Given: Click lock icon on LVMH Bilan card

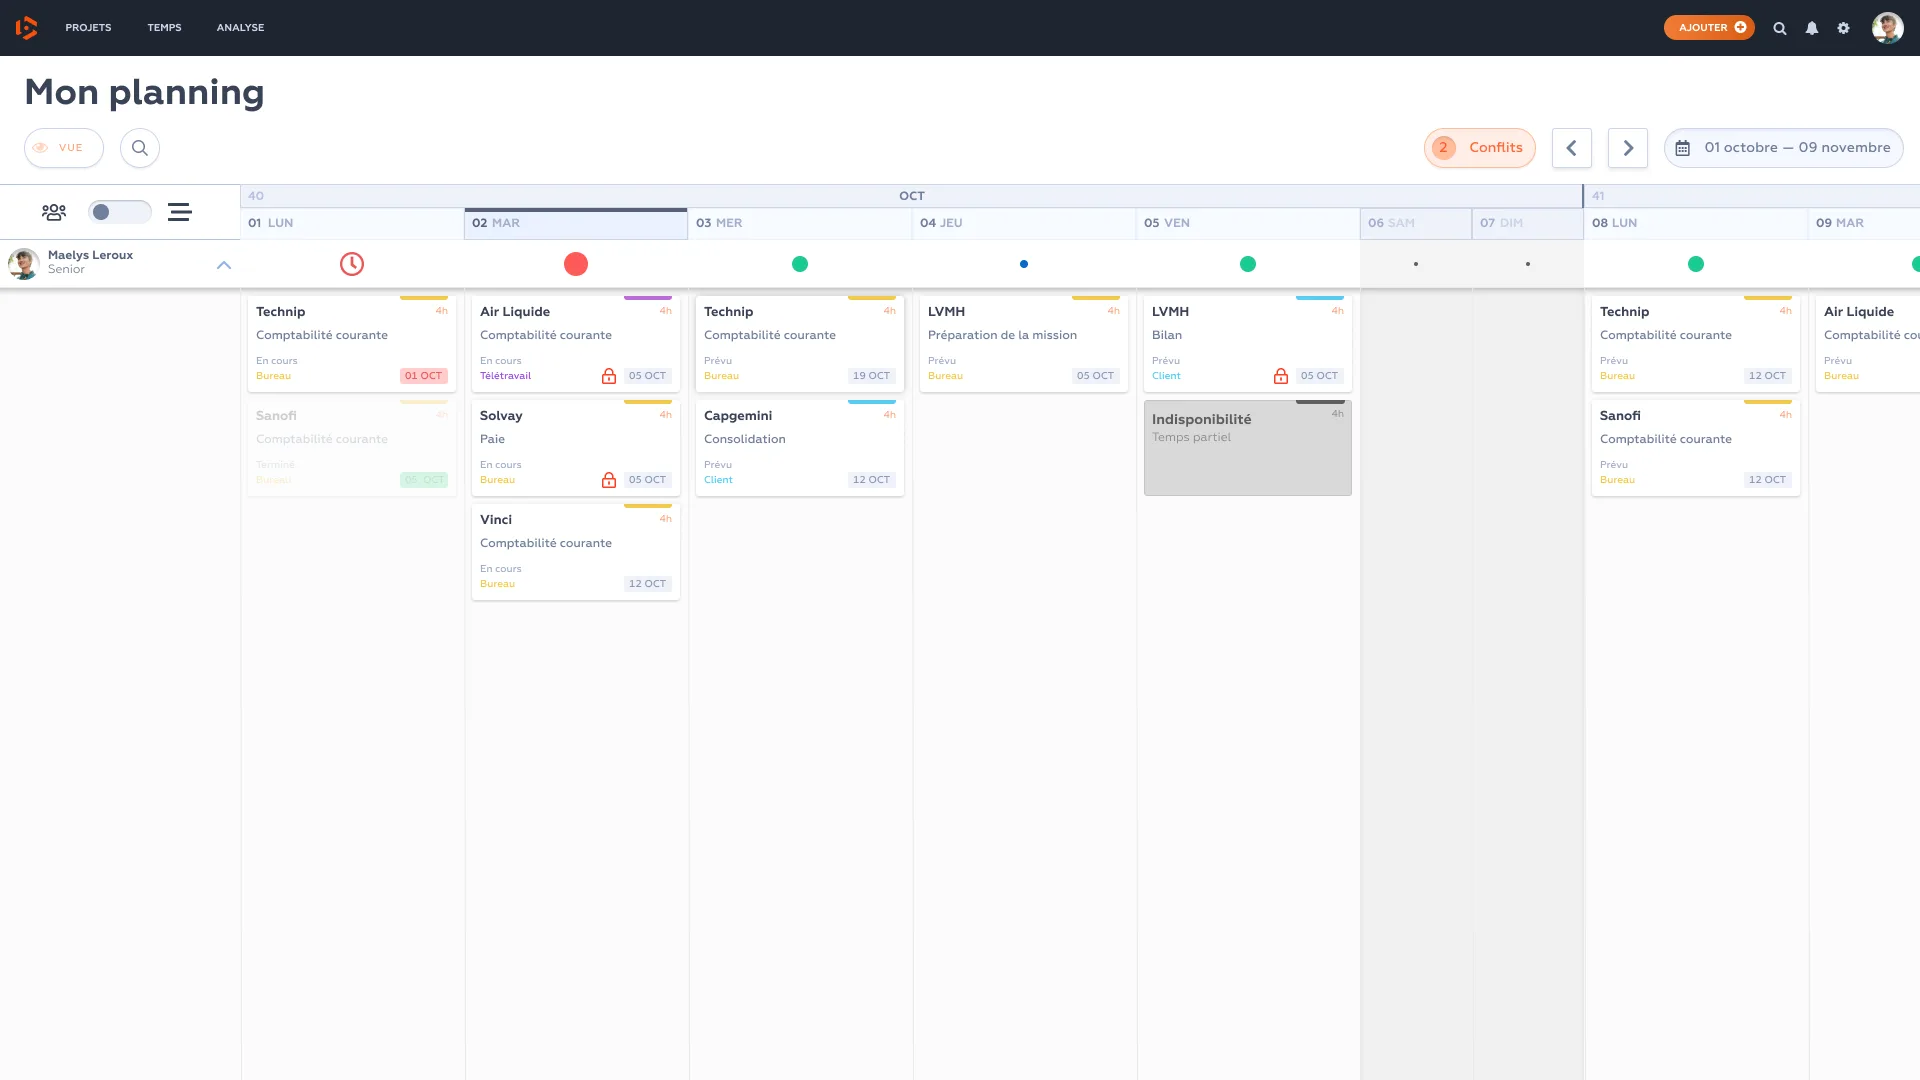Looking at the screenshot, I should pyautogui.click(x=1281, y=376).
